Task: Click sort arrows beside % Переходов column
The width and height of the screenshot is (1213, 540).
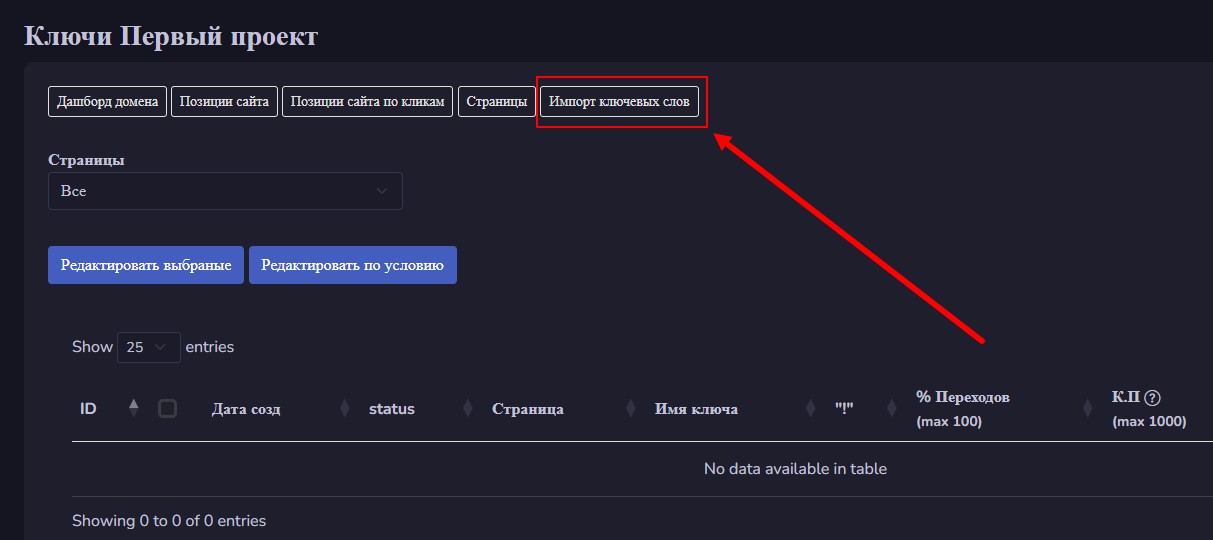Action: coord(1087,408)
